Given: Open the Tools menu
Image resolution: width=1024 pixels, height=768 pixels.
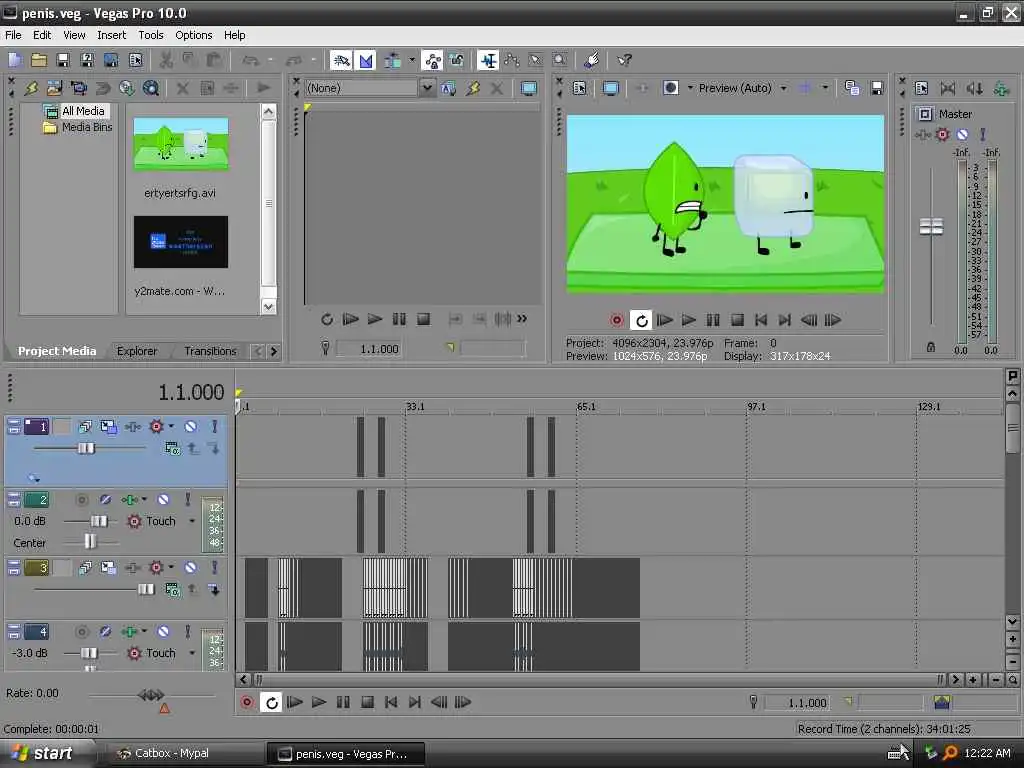Looking at the screenshot, I should point(151,35).
